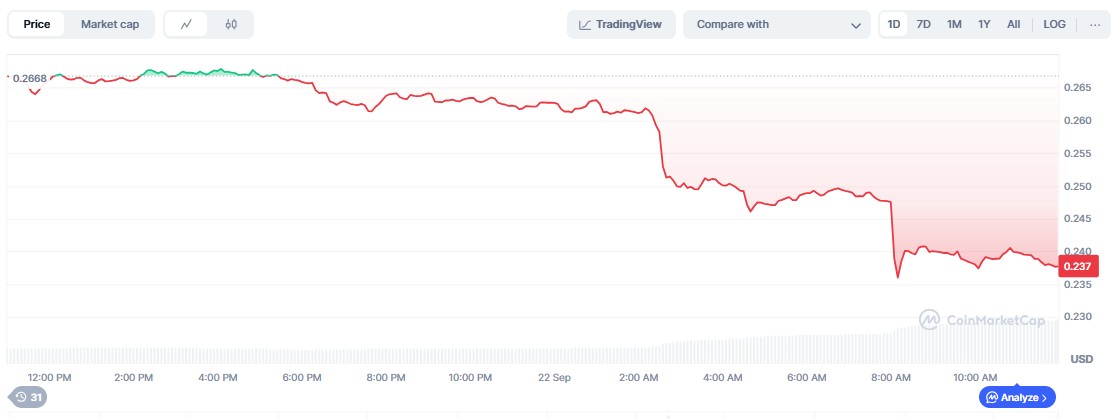The width and height of the screenshot is (1111, 419).
Task: Switch to line chart view icon
Action: (x=186, y=24)
